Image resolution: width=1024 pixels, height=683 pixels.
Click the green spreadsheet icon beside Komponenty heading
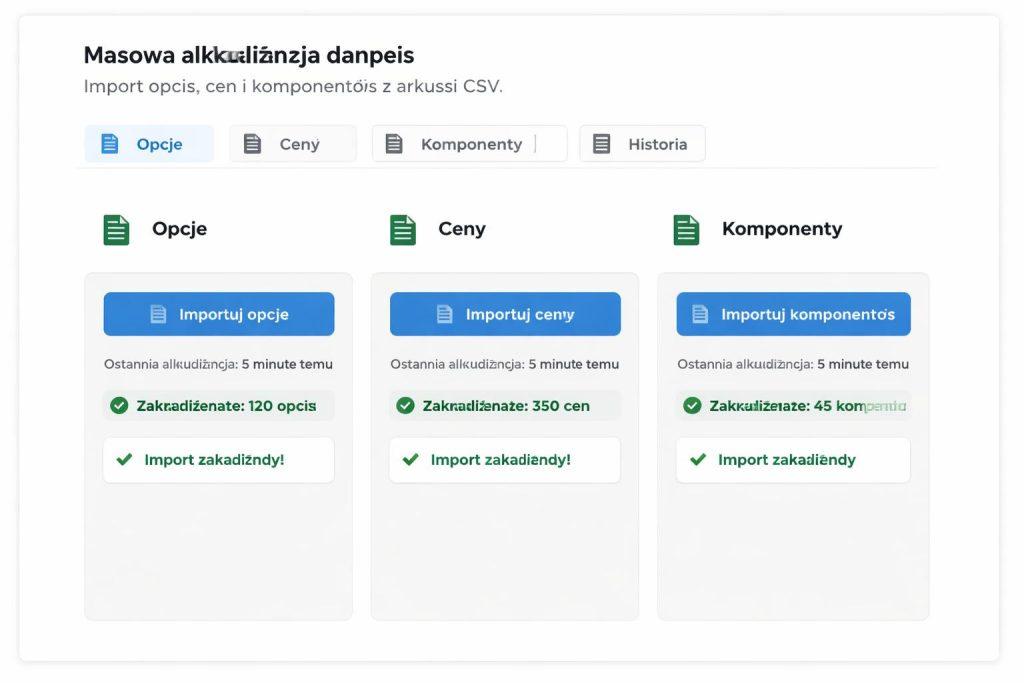[687, 229]
